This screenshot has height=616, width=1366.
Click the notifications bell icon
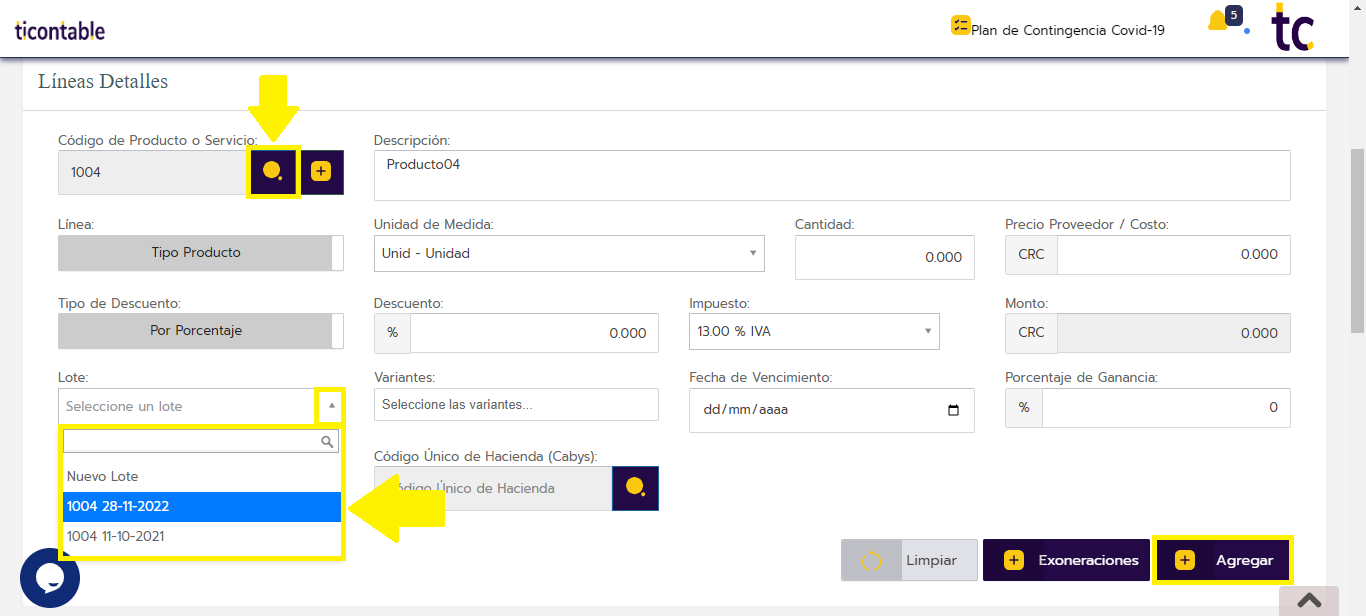[1217, 22]
